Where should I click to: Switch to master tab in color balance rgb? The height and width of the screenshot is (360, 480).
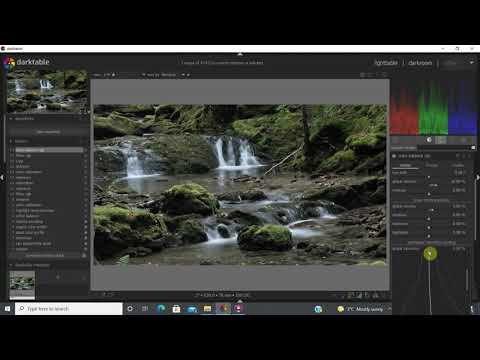tap(405, 165)
